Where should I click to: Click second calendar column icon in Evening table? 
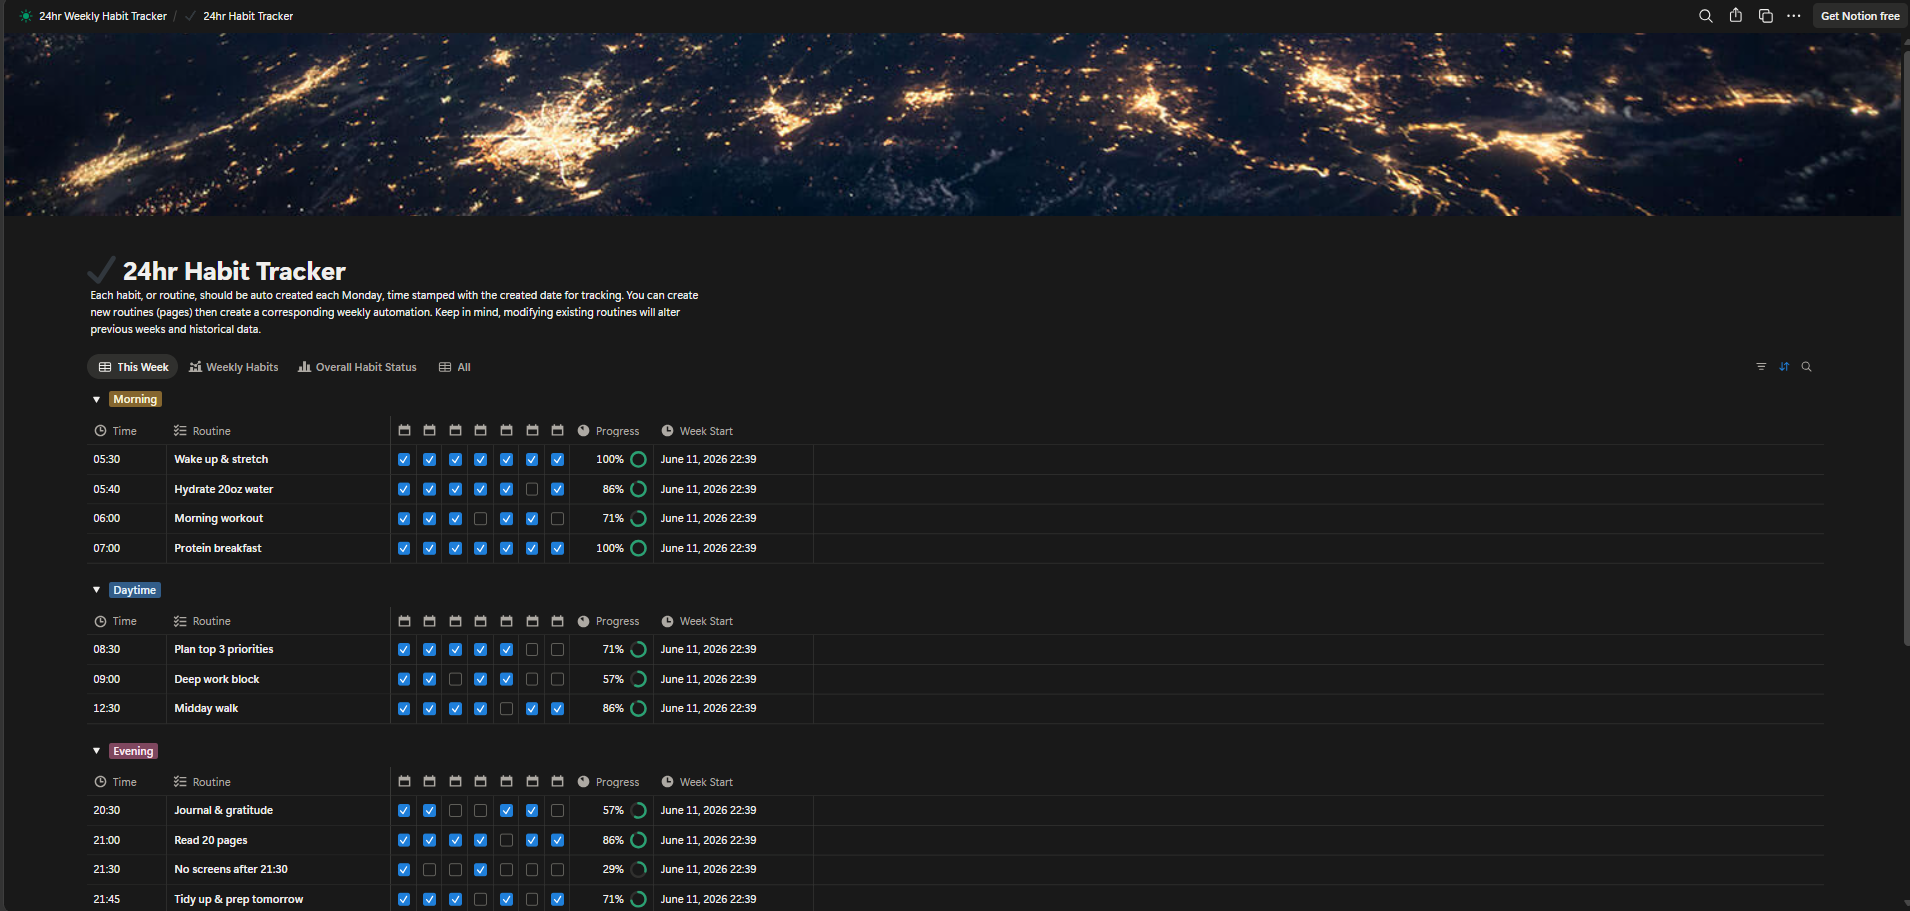pyautogui.click(x=429, y=782)
